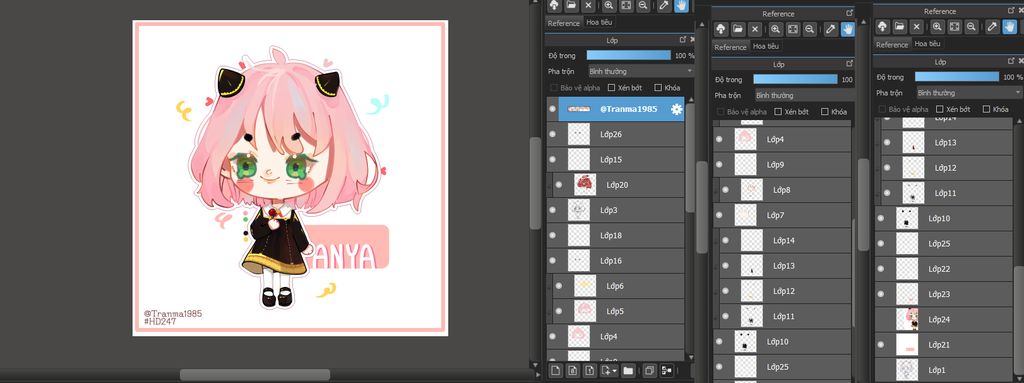The width and height of the screenshot is (1024, 383).
Task: Fit reference to view in middle panel
Action: click(x=792, y=29)
